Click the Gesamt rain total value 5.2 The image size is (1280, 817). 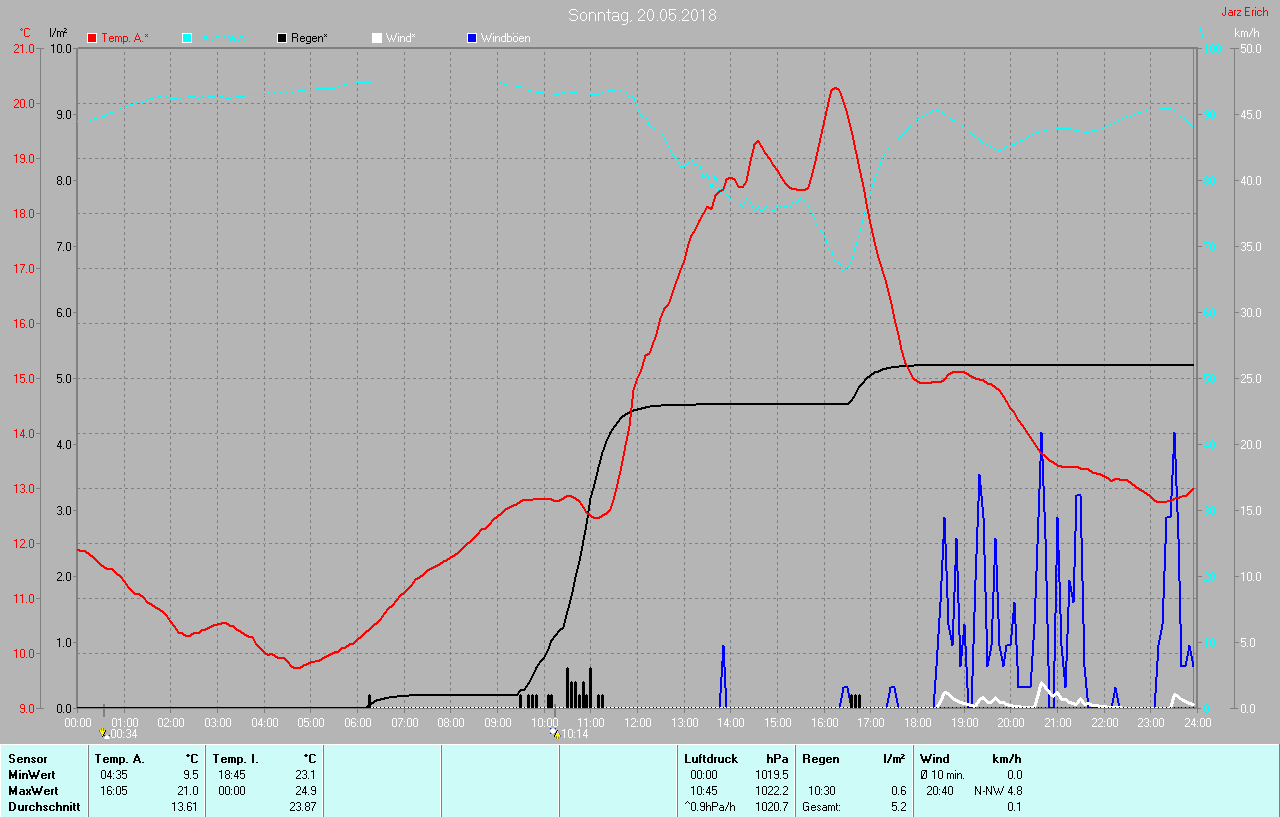pyautogui.click(x=898, y=807)
